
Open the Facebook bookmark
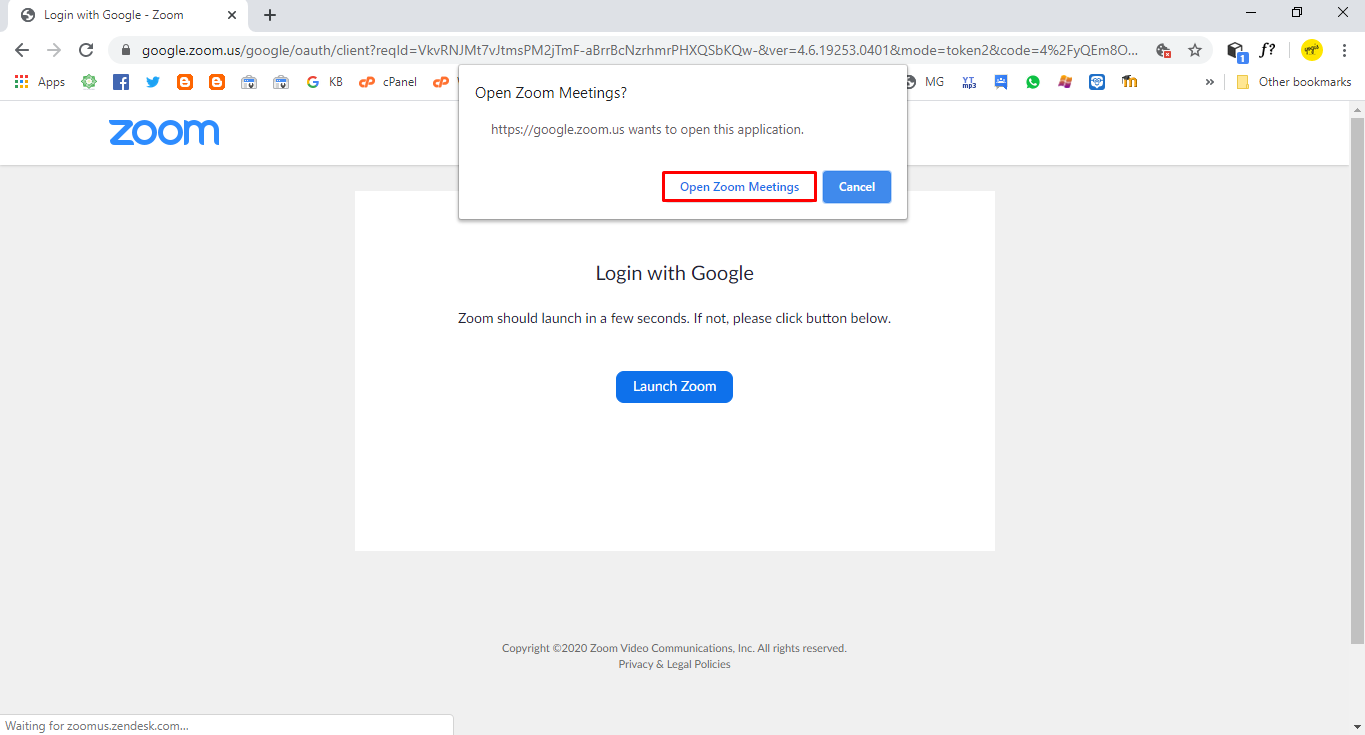click(121, 82)
